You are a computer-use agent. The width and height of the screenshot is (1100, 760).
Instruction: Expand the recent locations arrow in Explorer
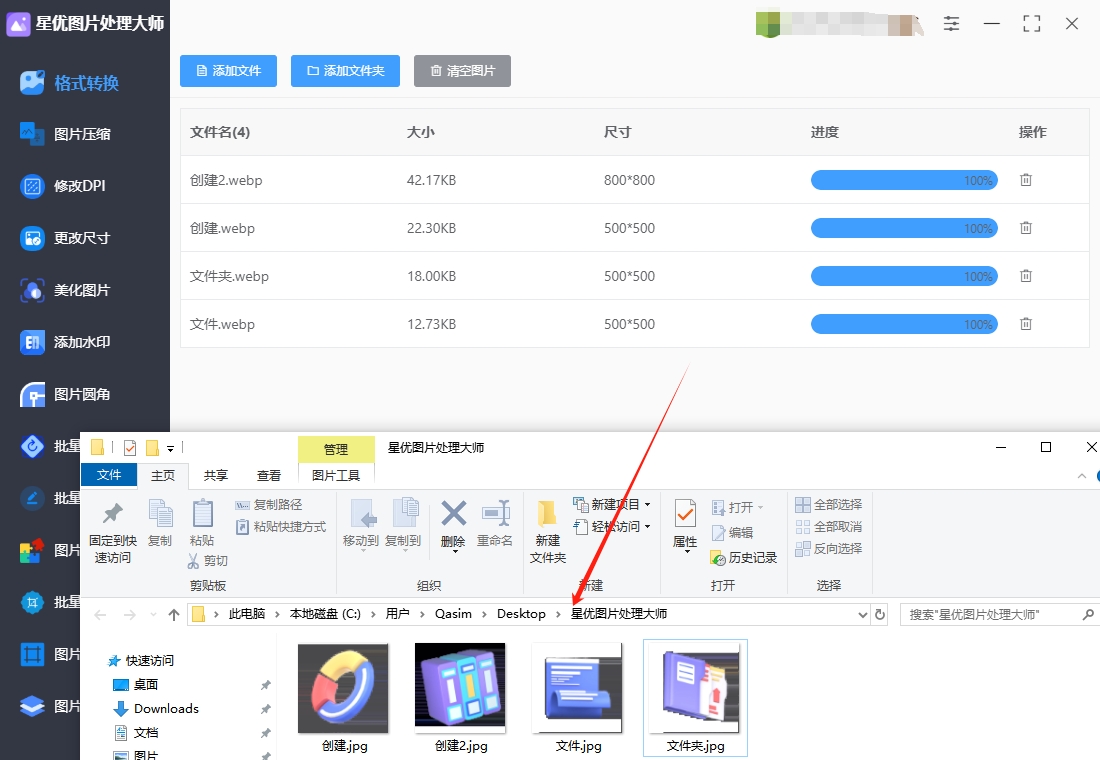tap(153, 615)
